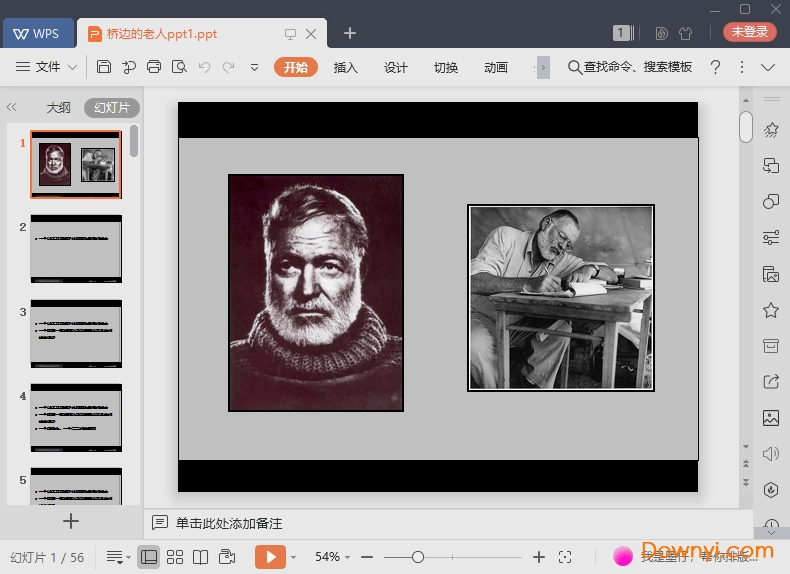The image size is (790, 574).
Task: Switch to the 大纲 outline tab
Action: 59,108
